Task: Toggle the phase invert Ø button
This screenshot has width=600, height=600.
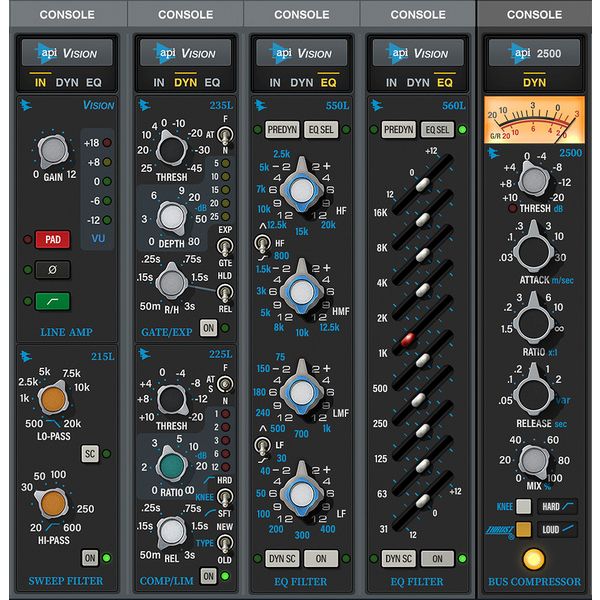Action: tap(53, 270)
